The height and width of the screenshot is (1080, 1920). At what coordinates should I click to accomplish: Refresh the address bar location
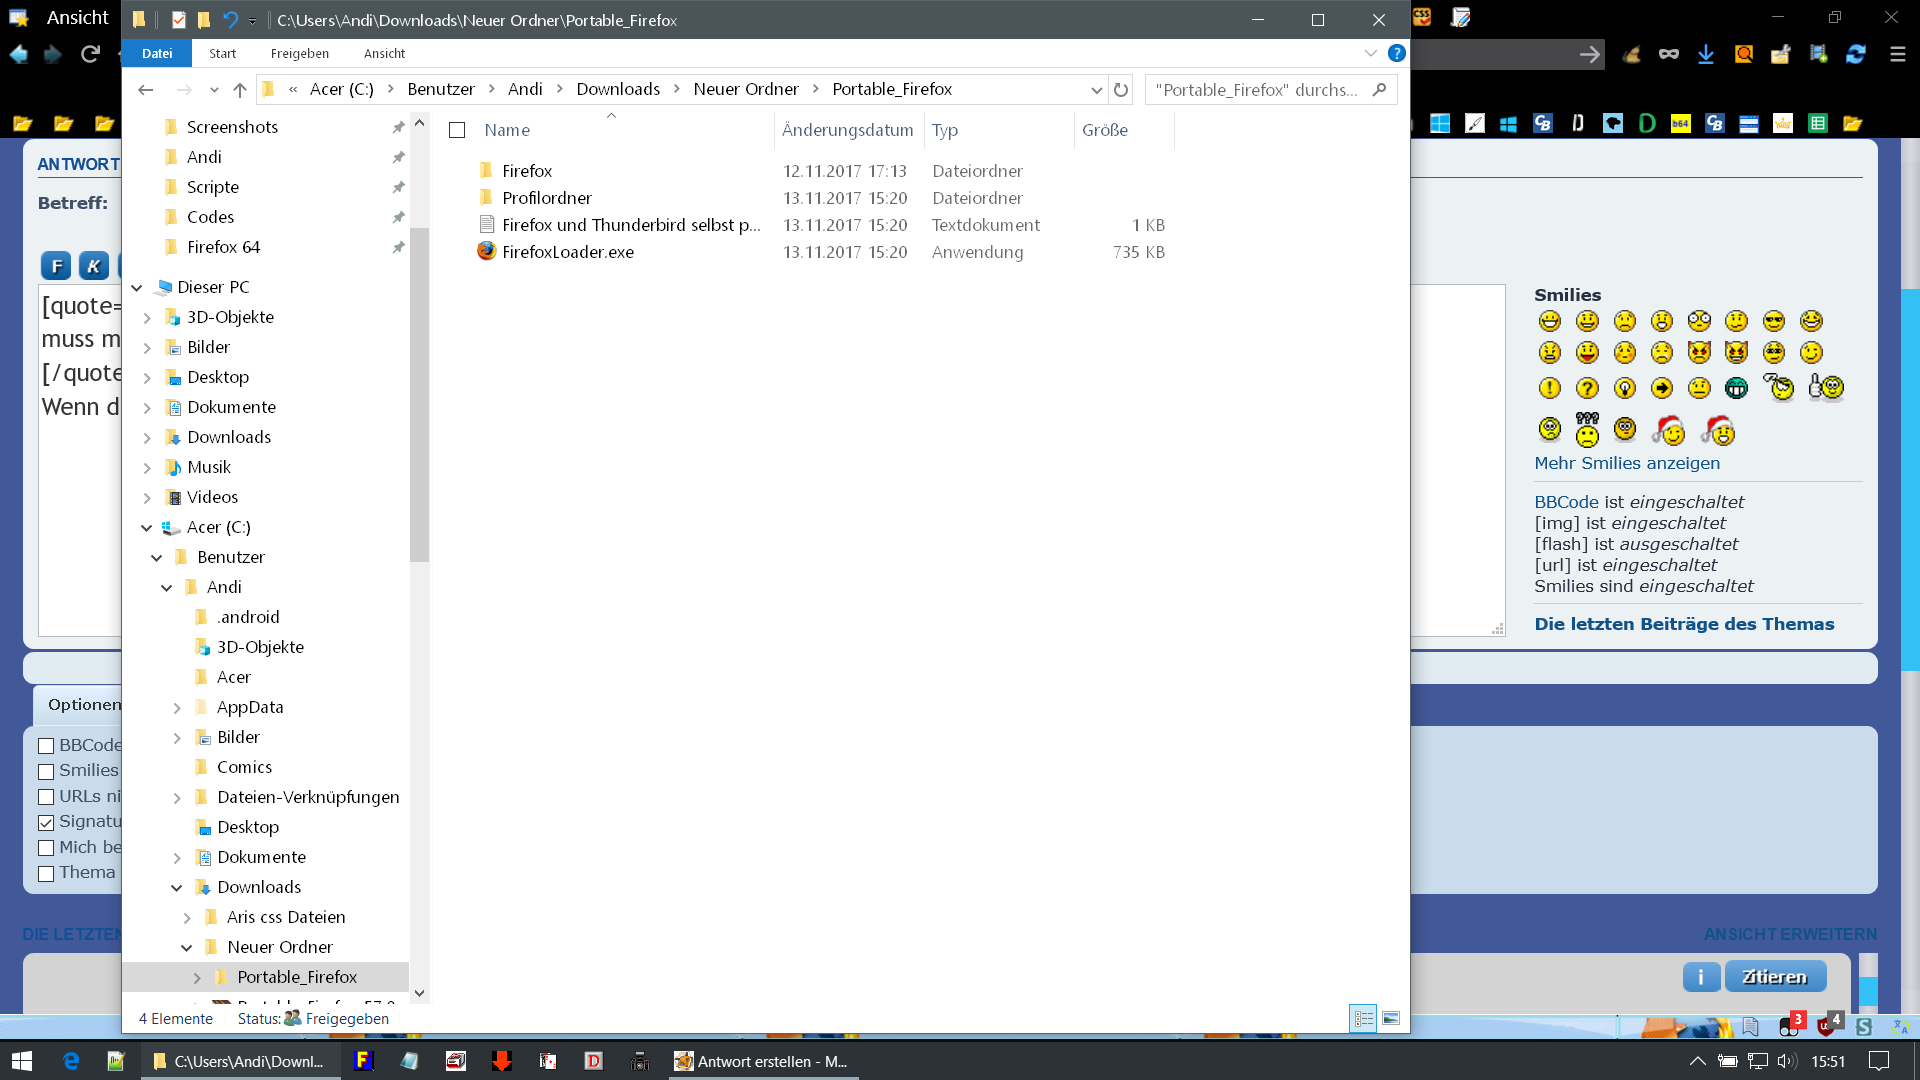coord(1121,90)
